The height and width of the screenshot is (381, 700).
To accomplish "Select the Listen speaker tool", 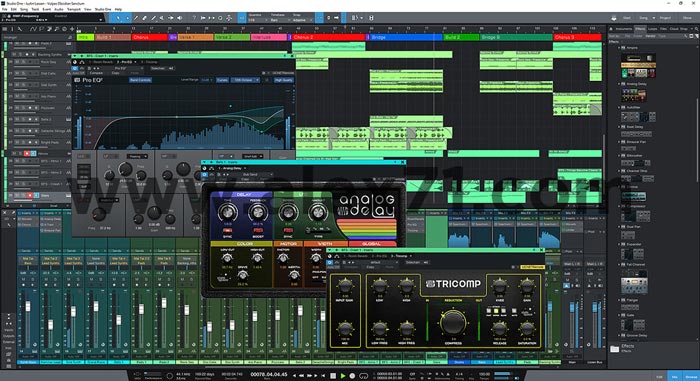I will pos(180,18).
